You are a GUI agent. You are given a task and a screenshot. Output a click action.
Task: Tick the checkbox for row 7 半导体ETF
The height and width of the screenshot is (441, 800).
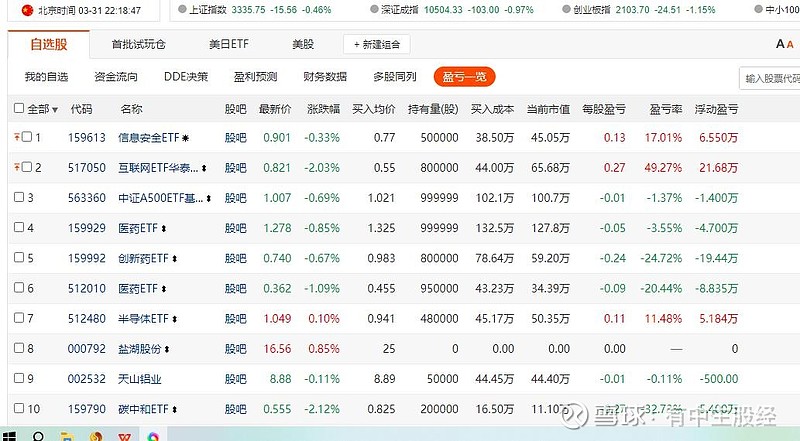19,317
